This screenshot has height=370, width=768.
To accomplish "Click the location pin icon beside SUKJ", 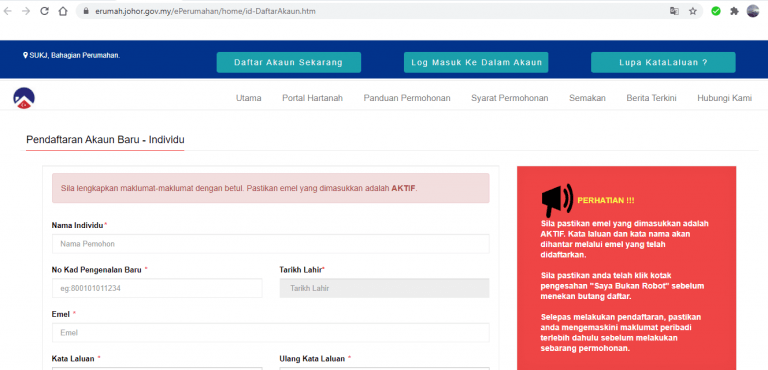I will coord(25,55).
